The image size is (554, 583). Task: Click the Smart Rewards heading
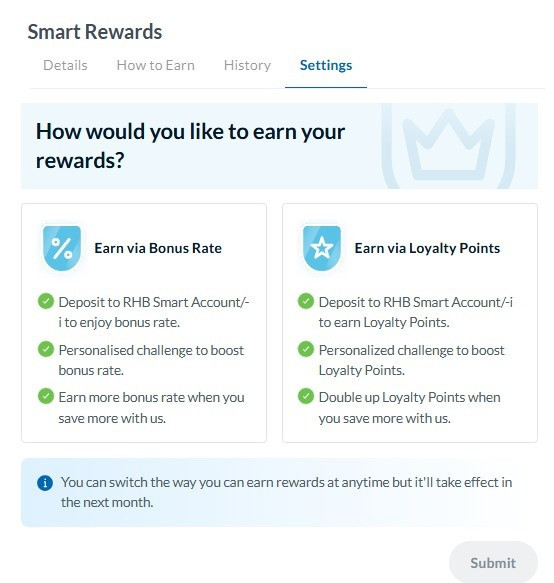click(x=95, y=32)
